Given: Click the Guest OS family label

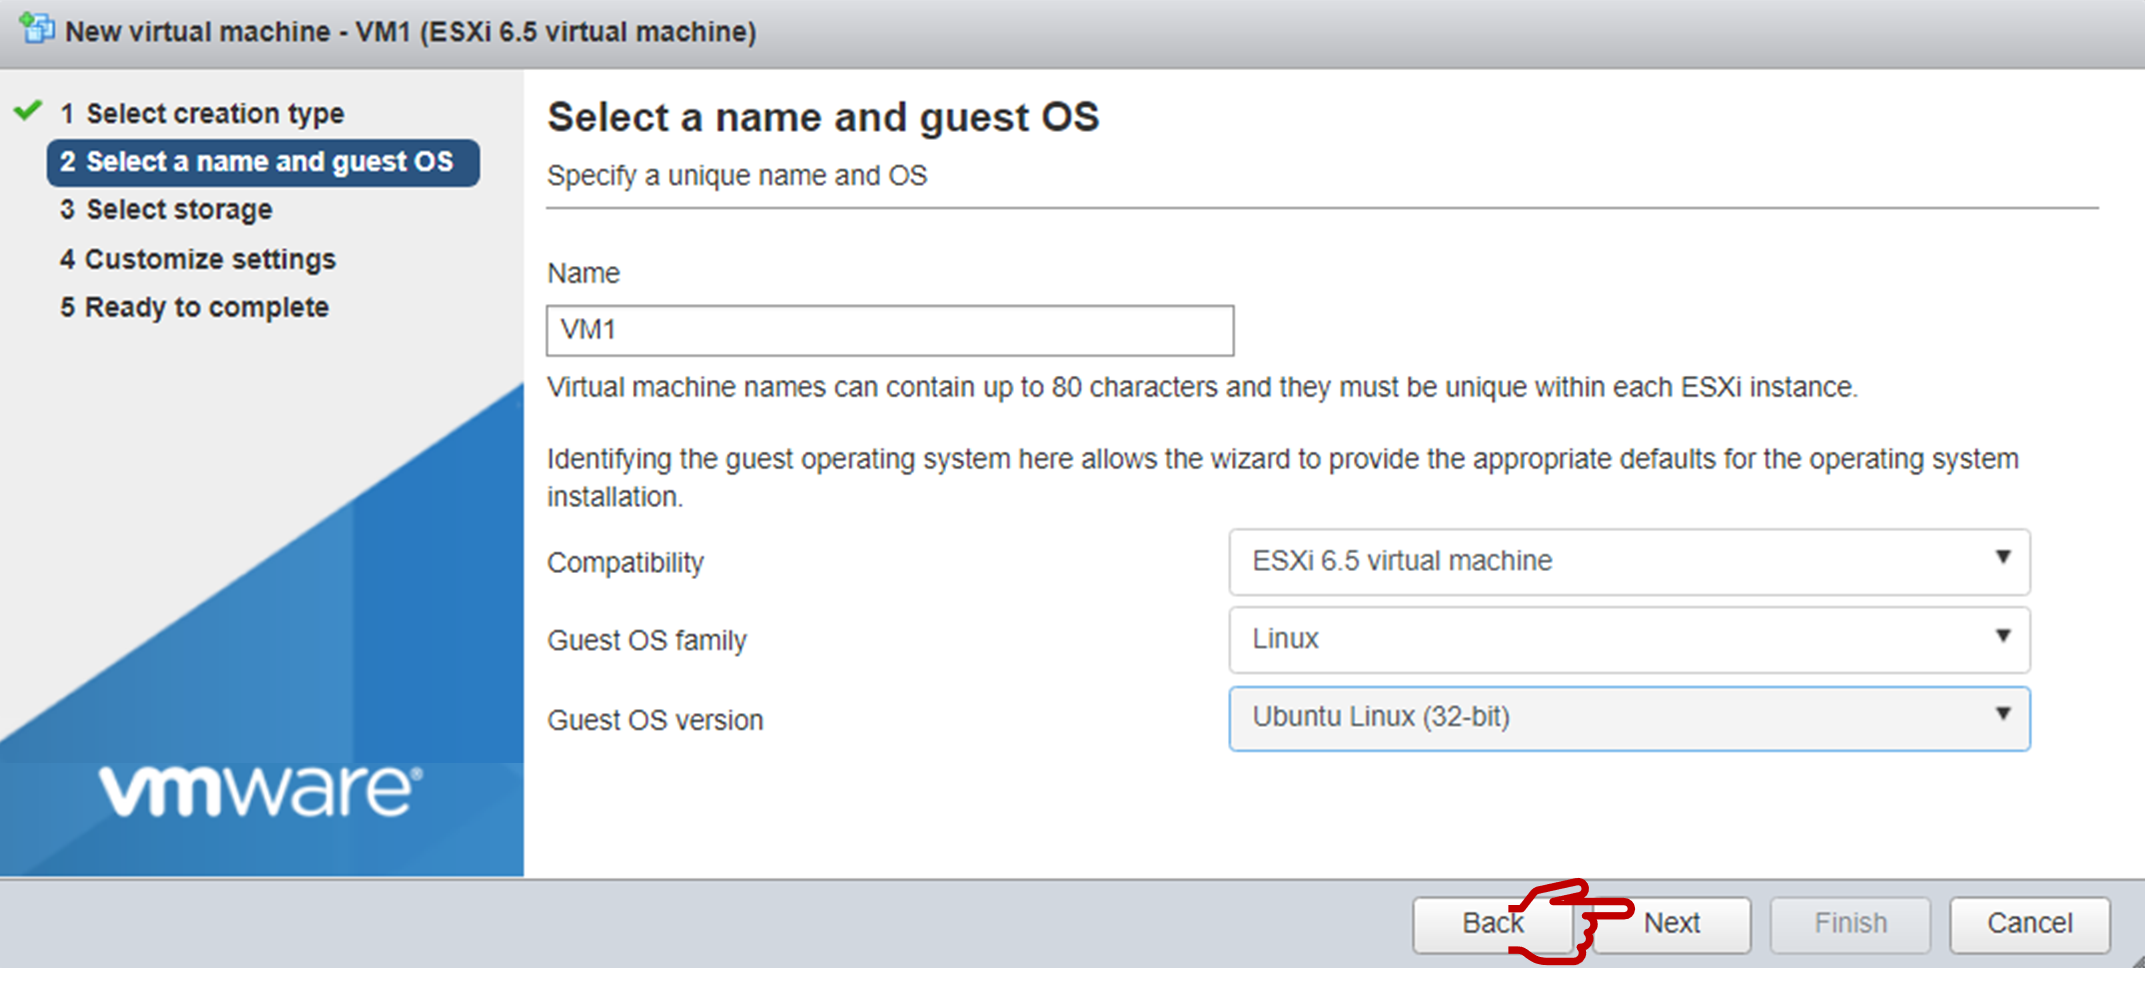Looking at the screenshot, I should coord(647,641).
